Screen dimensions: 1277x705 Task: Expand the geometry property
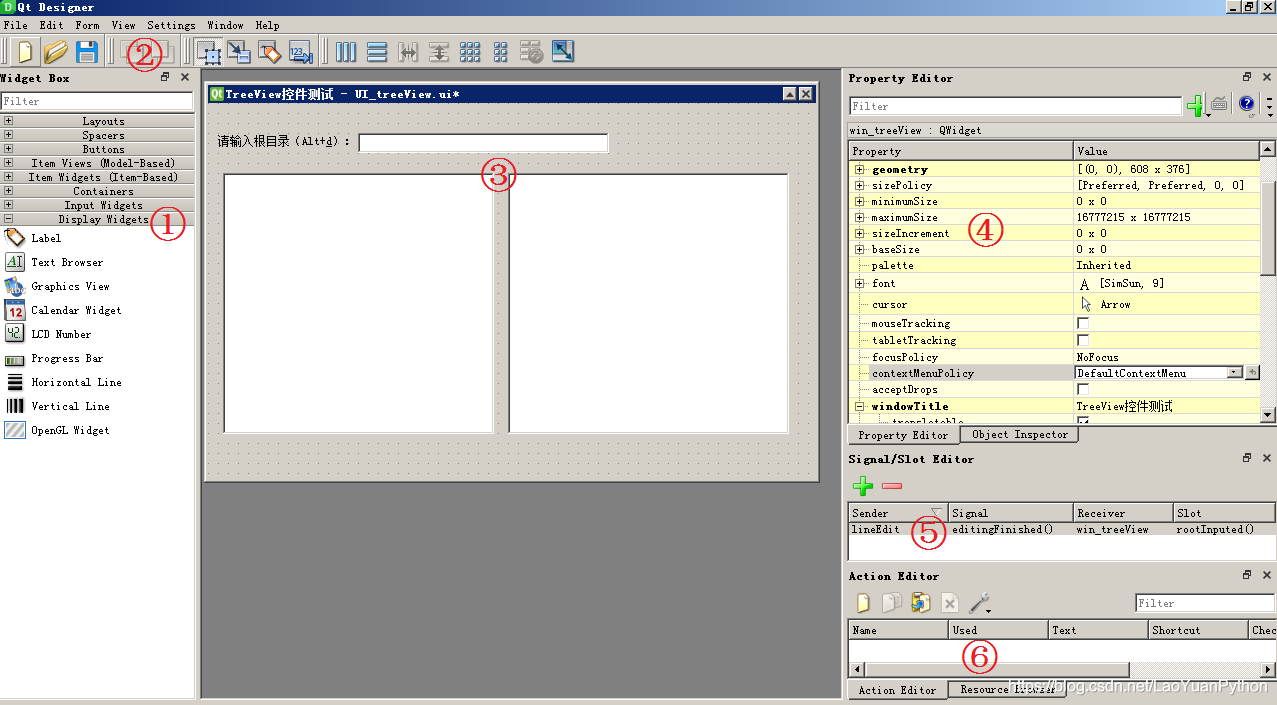[x=860, y=169]
